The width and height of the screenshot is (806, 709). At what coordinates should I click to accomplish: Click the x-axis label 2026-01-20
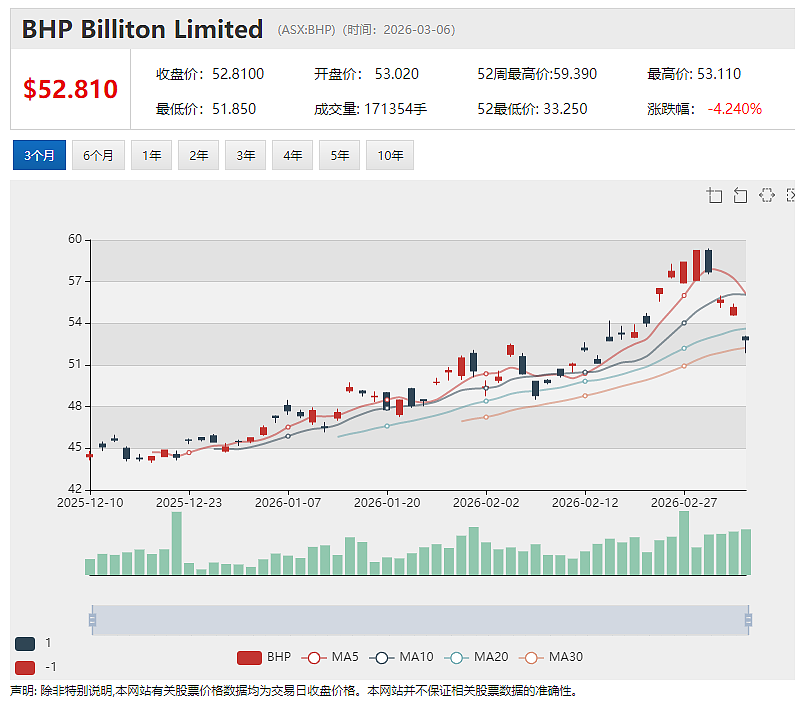387,503
